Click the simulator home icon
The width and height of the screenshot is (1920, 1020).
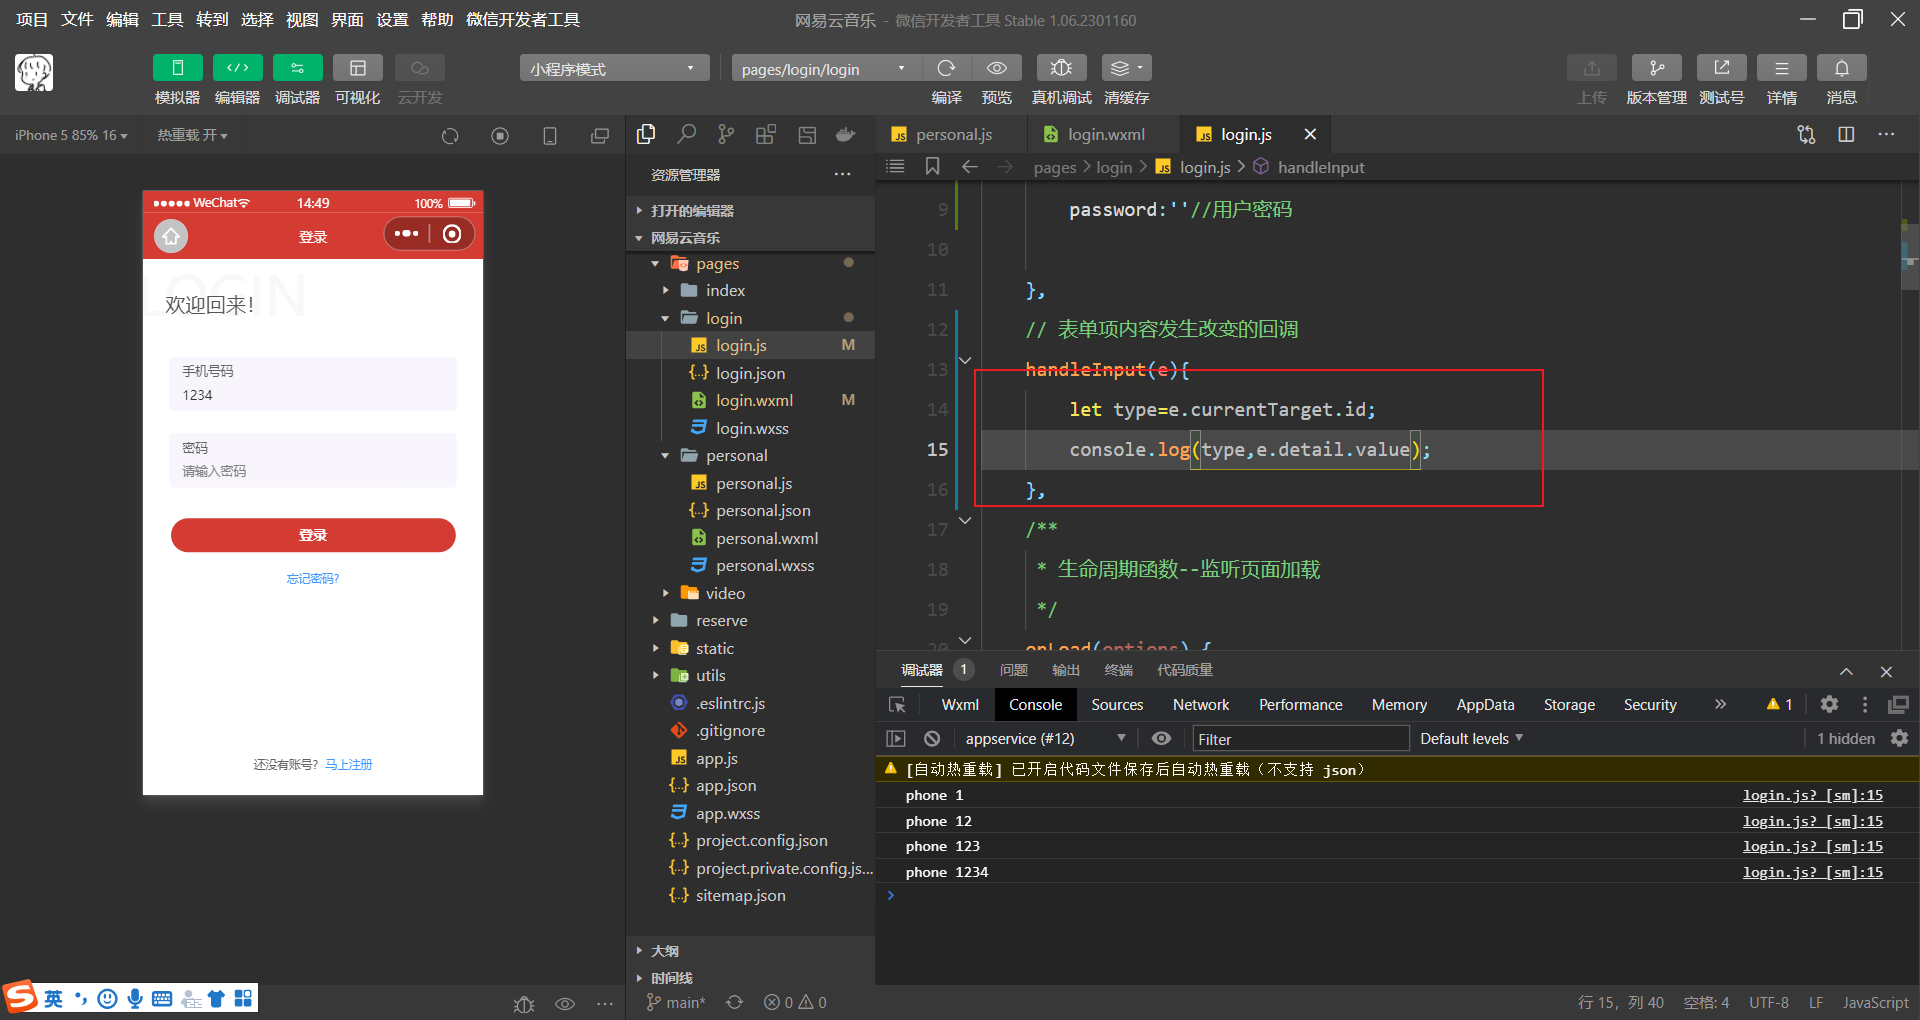click(171, 236)
